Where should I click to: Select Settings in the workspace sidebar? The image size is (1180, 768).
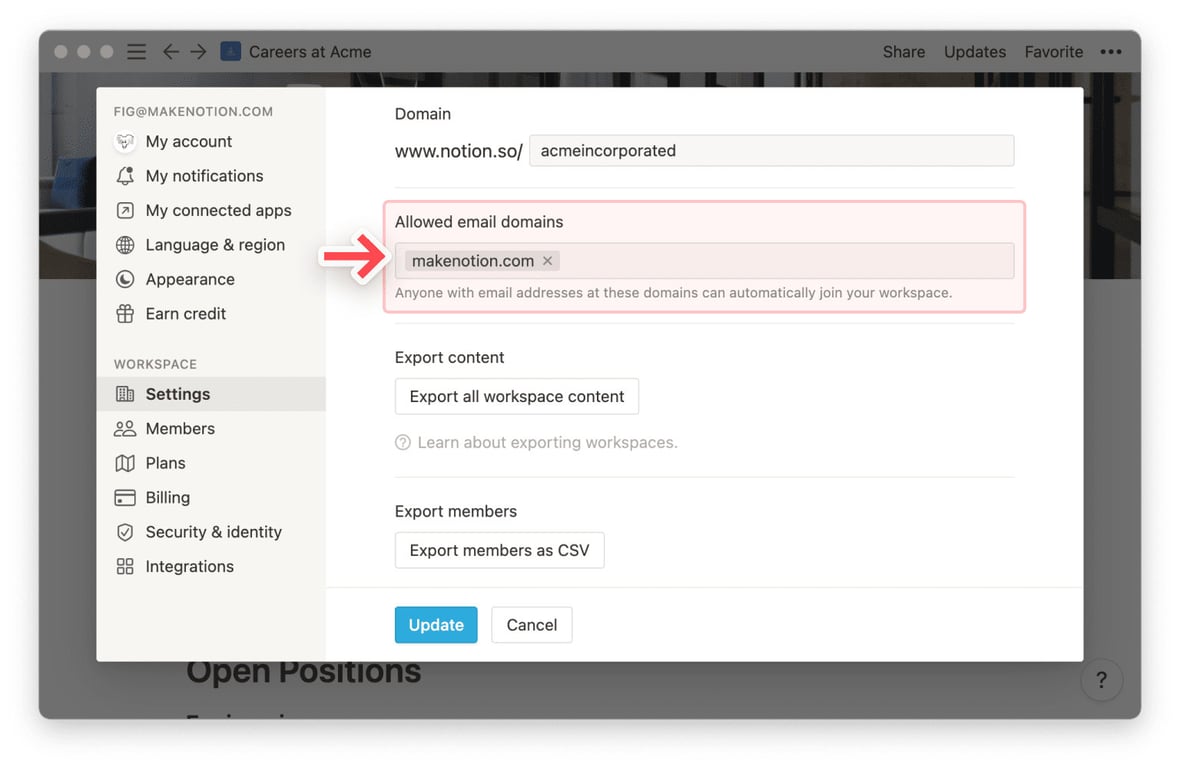pyautogui.click(x=211, y=394)
